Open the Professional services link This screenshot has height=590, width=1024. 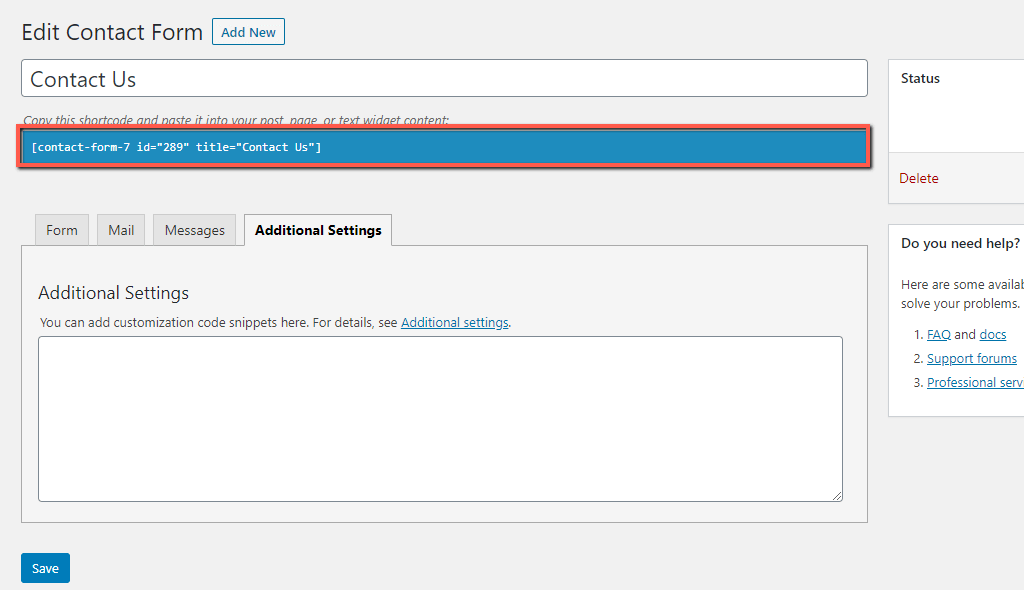tap(975, 382)
